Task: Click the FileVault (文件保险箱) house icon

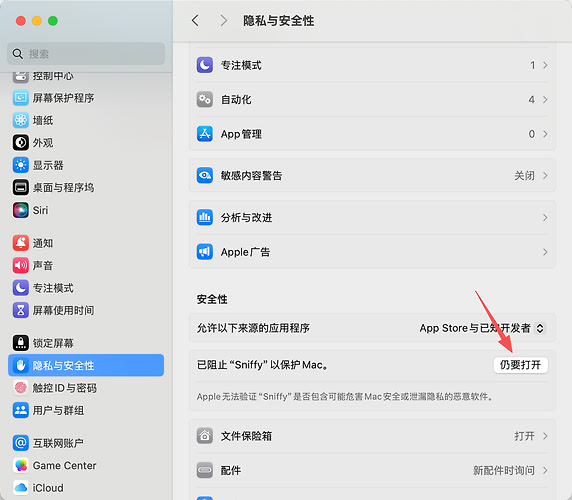Action: (205, 436)
